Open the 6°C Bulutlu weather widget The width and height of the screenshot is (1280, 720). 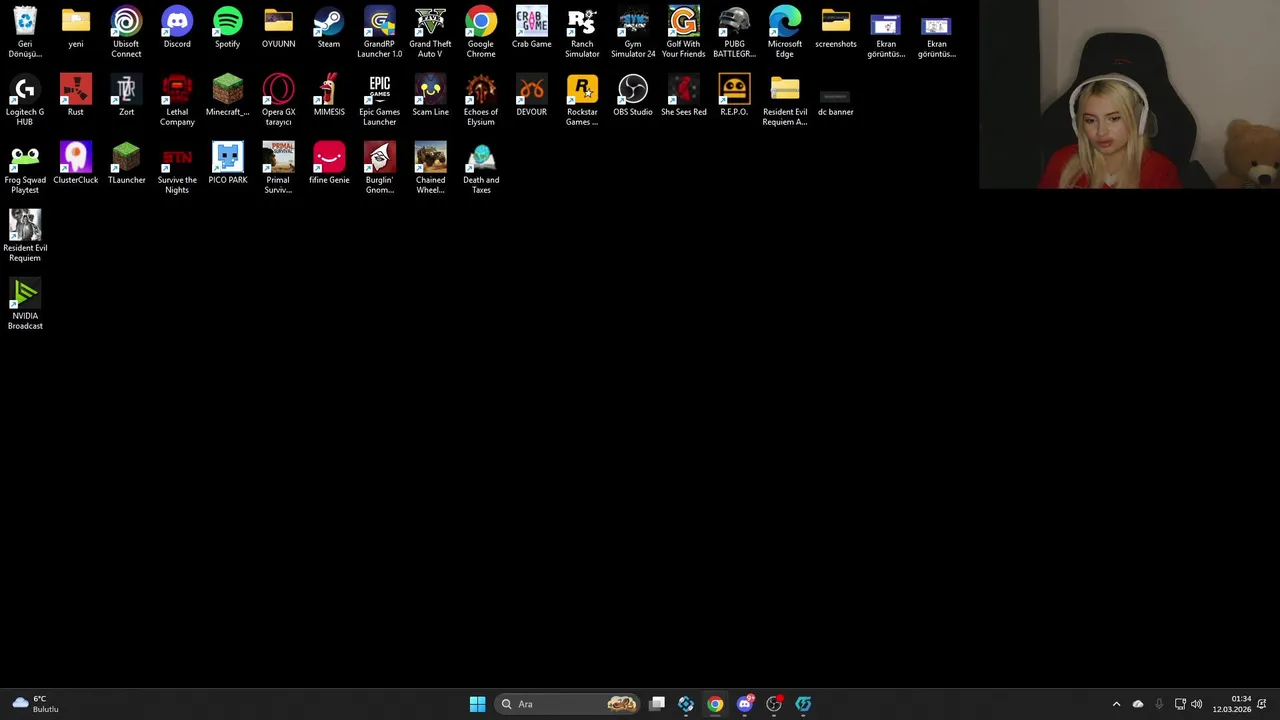coord(35,704)
